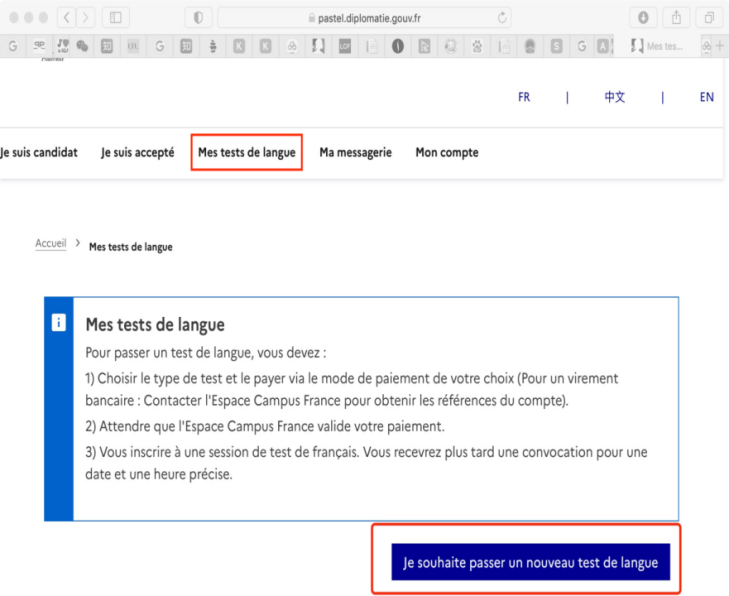Click the text 'Pour passer un test de langue, vous devez :'

pos(205,353)
